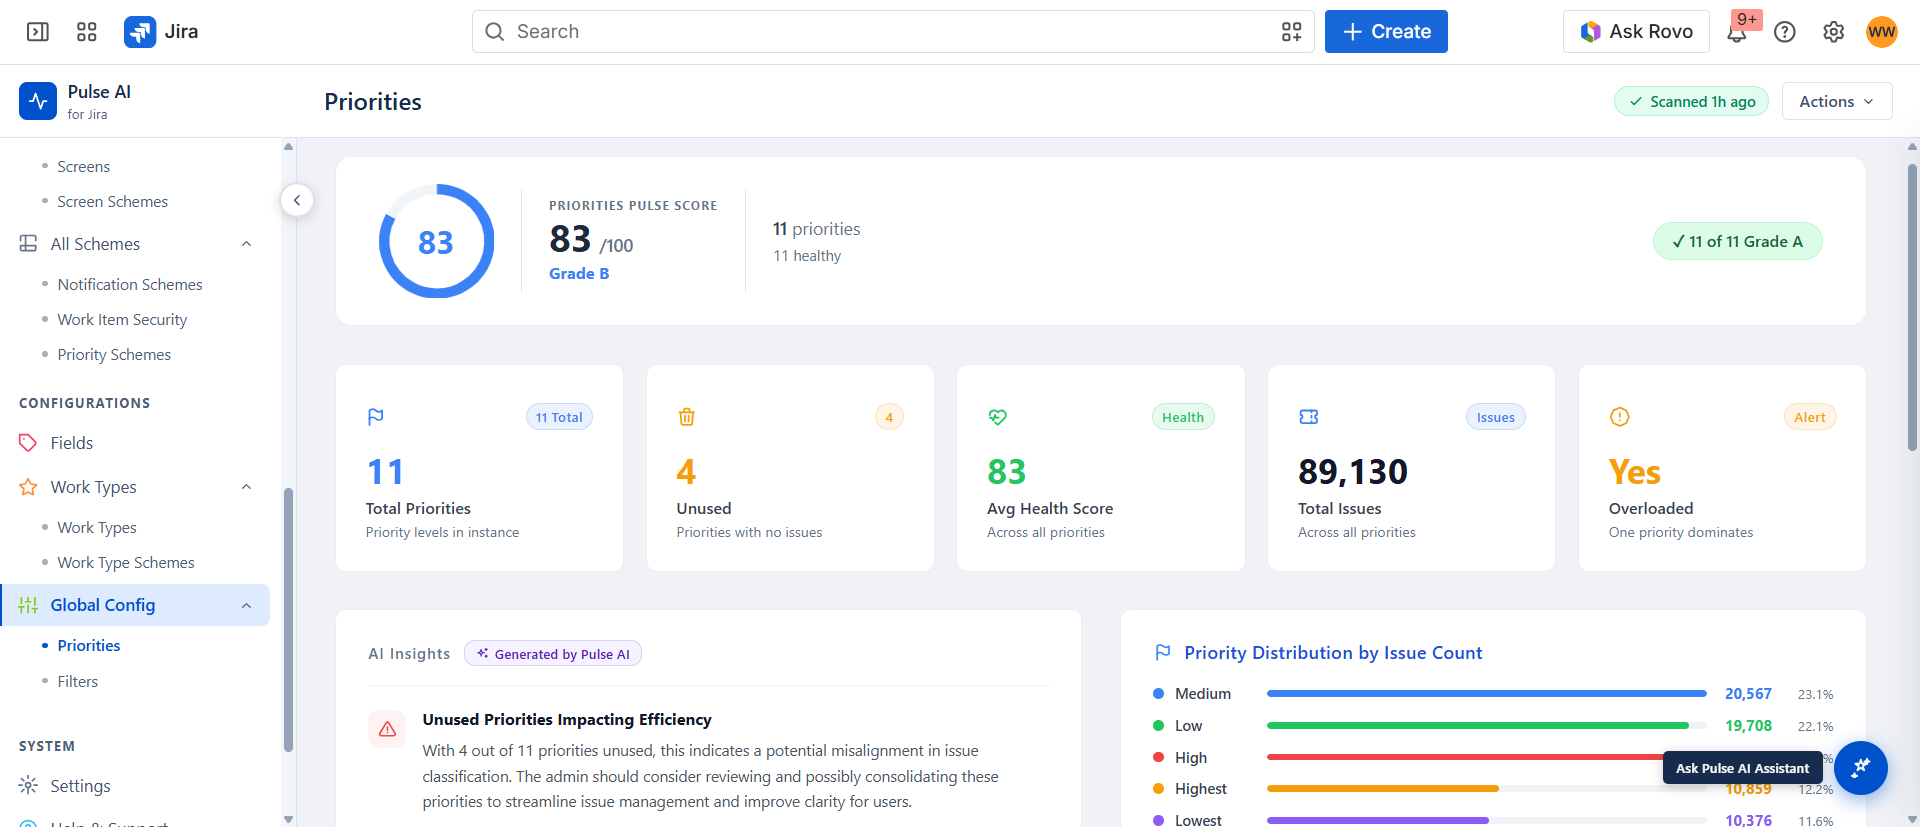
Task: Open the Actions dropdown
Action: click(x=1837, y=101)
